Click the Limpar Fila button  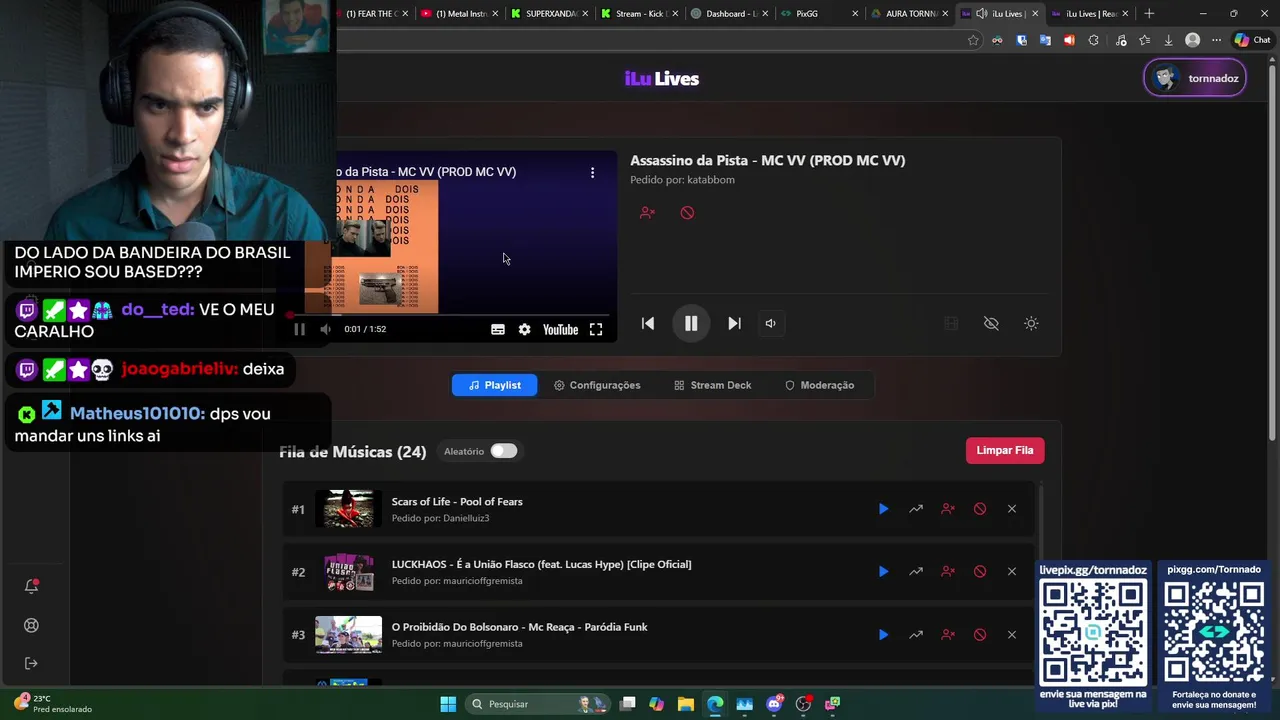[1005, 450]
